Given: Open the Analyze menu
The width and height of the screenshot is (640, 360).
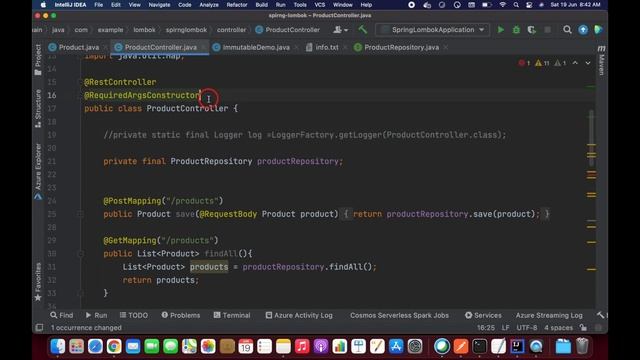Looking at the screenshot, I should point(209,5).
